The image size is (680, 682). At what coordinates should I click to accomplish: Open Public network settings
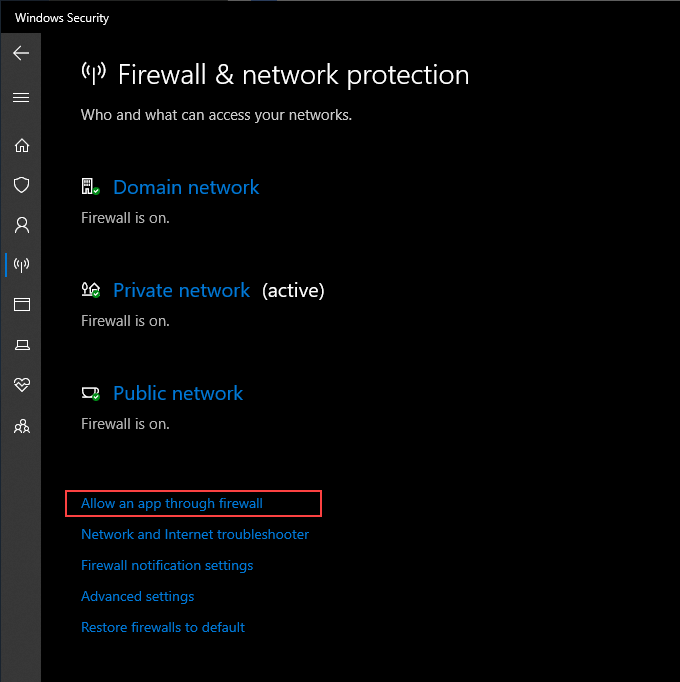[x=178, y=393]
